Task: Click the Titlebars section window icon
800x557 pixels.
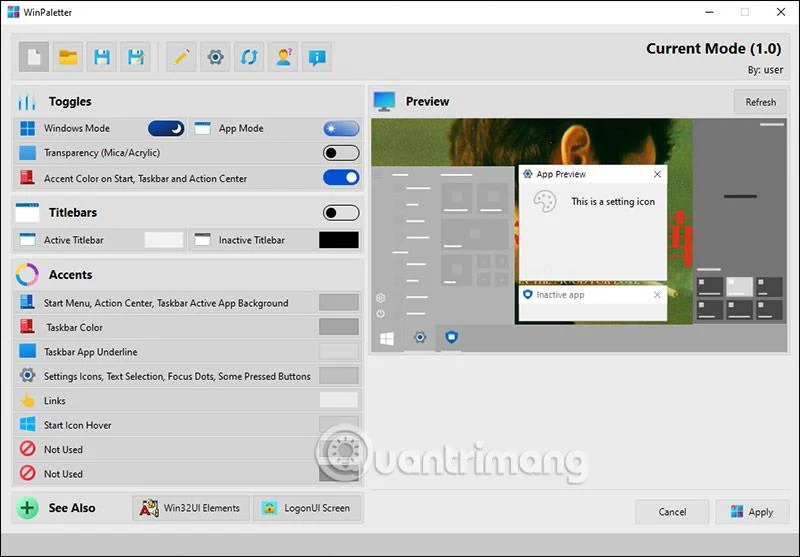Action: click(27, 212)
